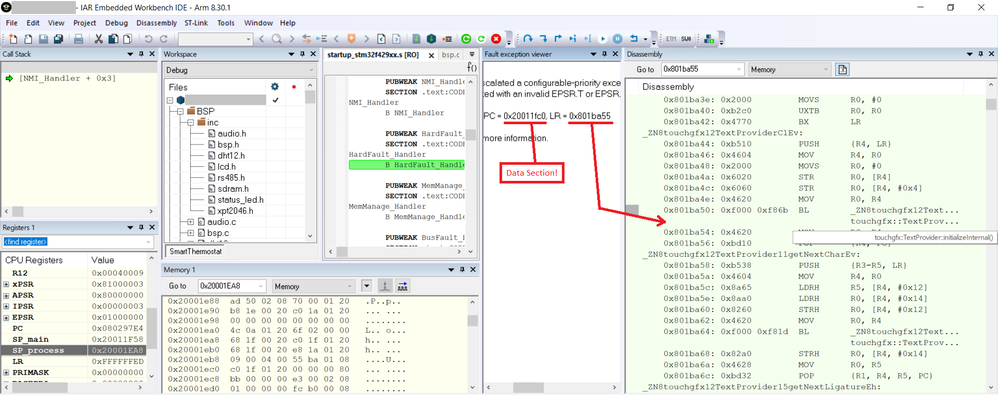Click the Go (run) debug icon
This screenshot has width=998, height=395.
[x=603, y=39]
